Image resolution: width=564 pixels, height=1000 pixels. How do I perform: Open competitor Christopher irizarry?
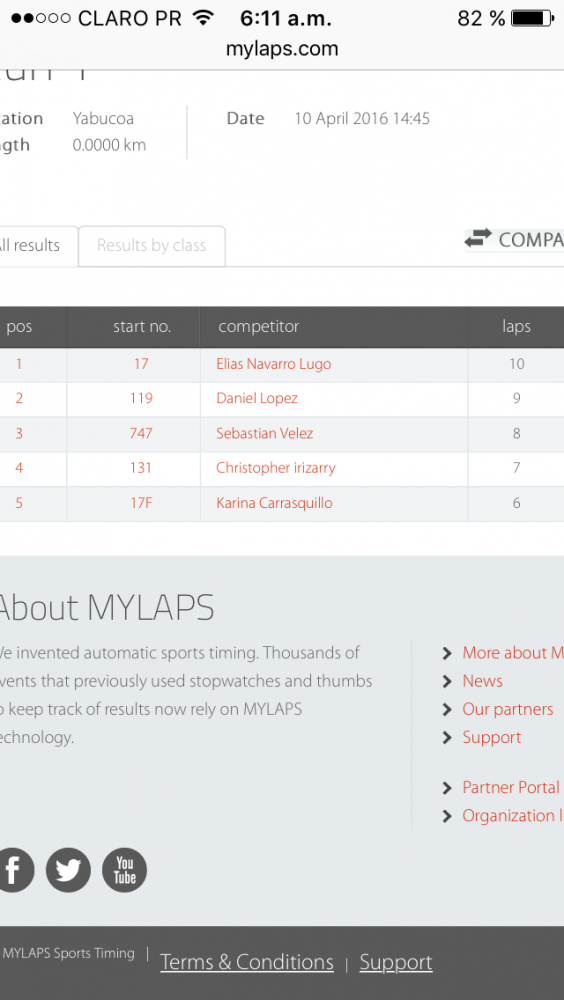276,468
